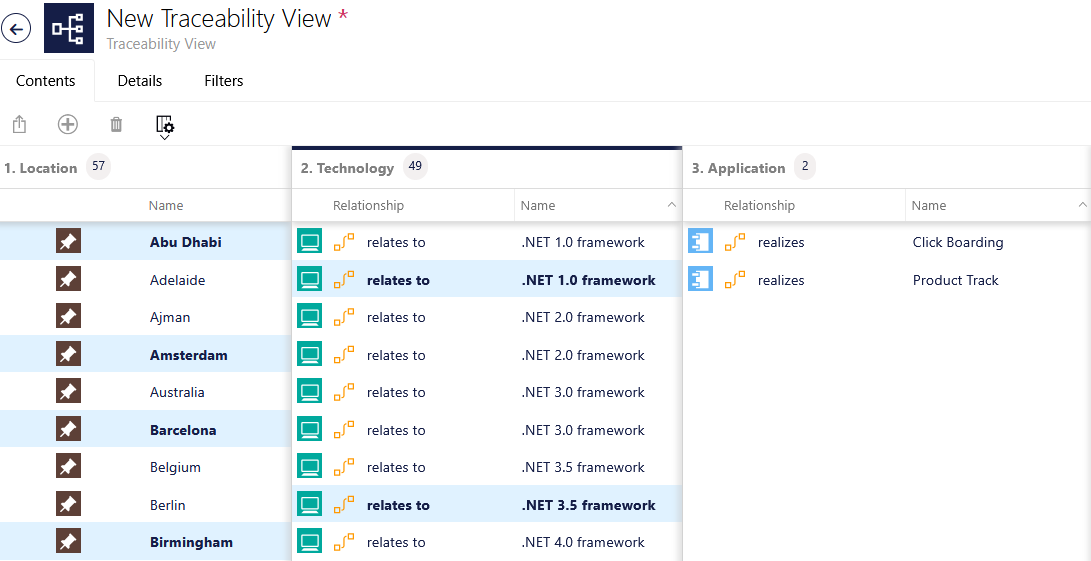Image resolution: width=1091 pixels, height=561 pixels.
Task: Select the bold .NET 3.5 framework name
Action: (589, 505)
